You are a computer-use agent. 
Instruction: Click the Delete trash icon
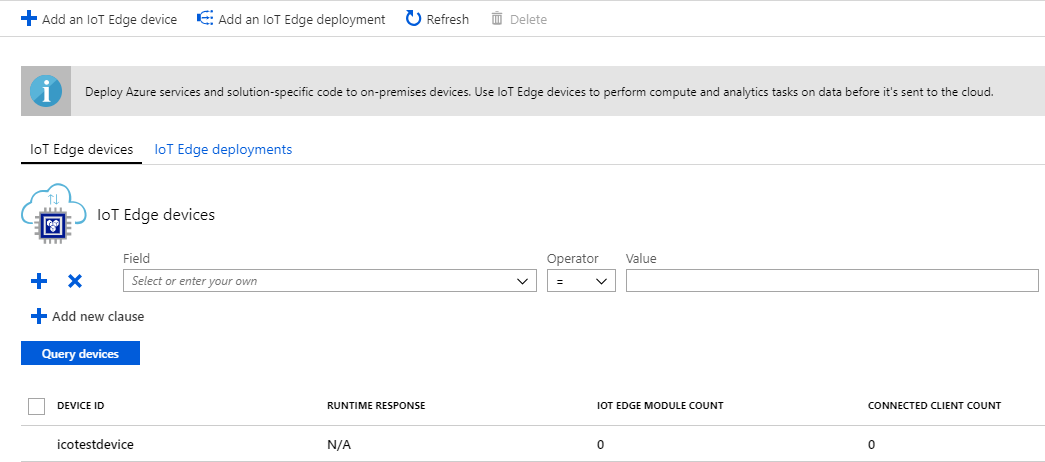(x=497, y=19)
